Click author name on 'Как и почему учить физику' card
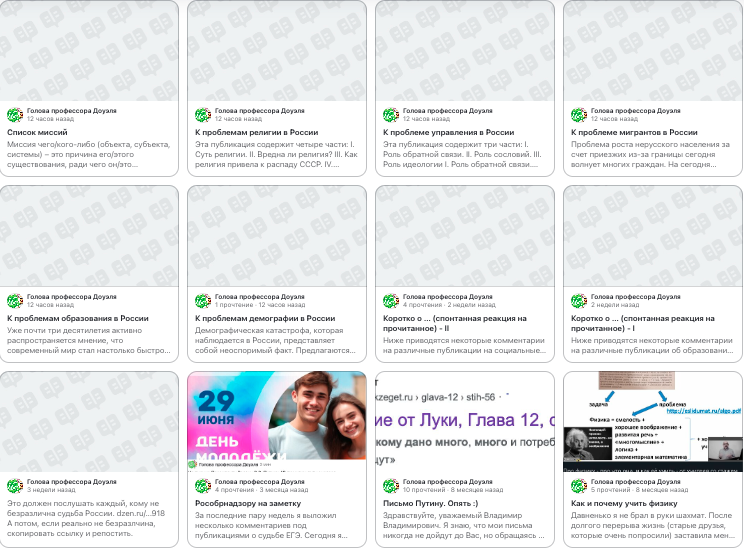Image resolution: width=744 pixels, height=550 pixels. [635, 482]
